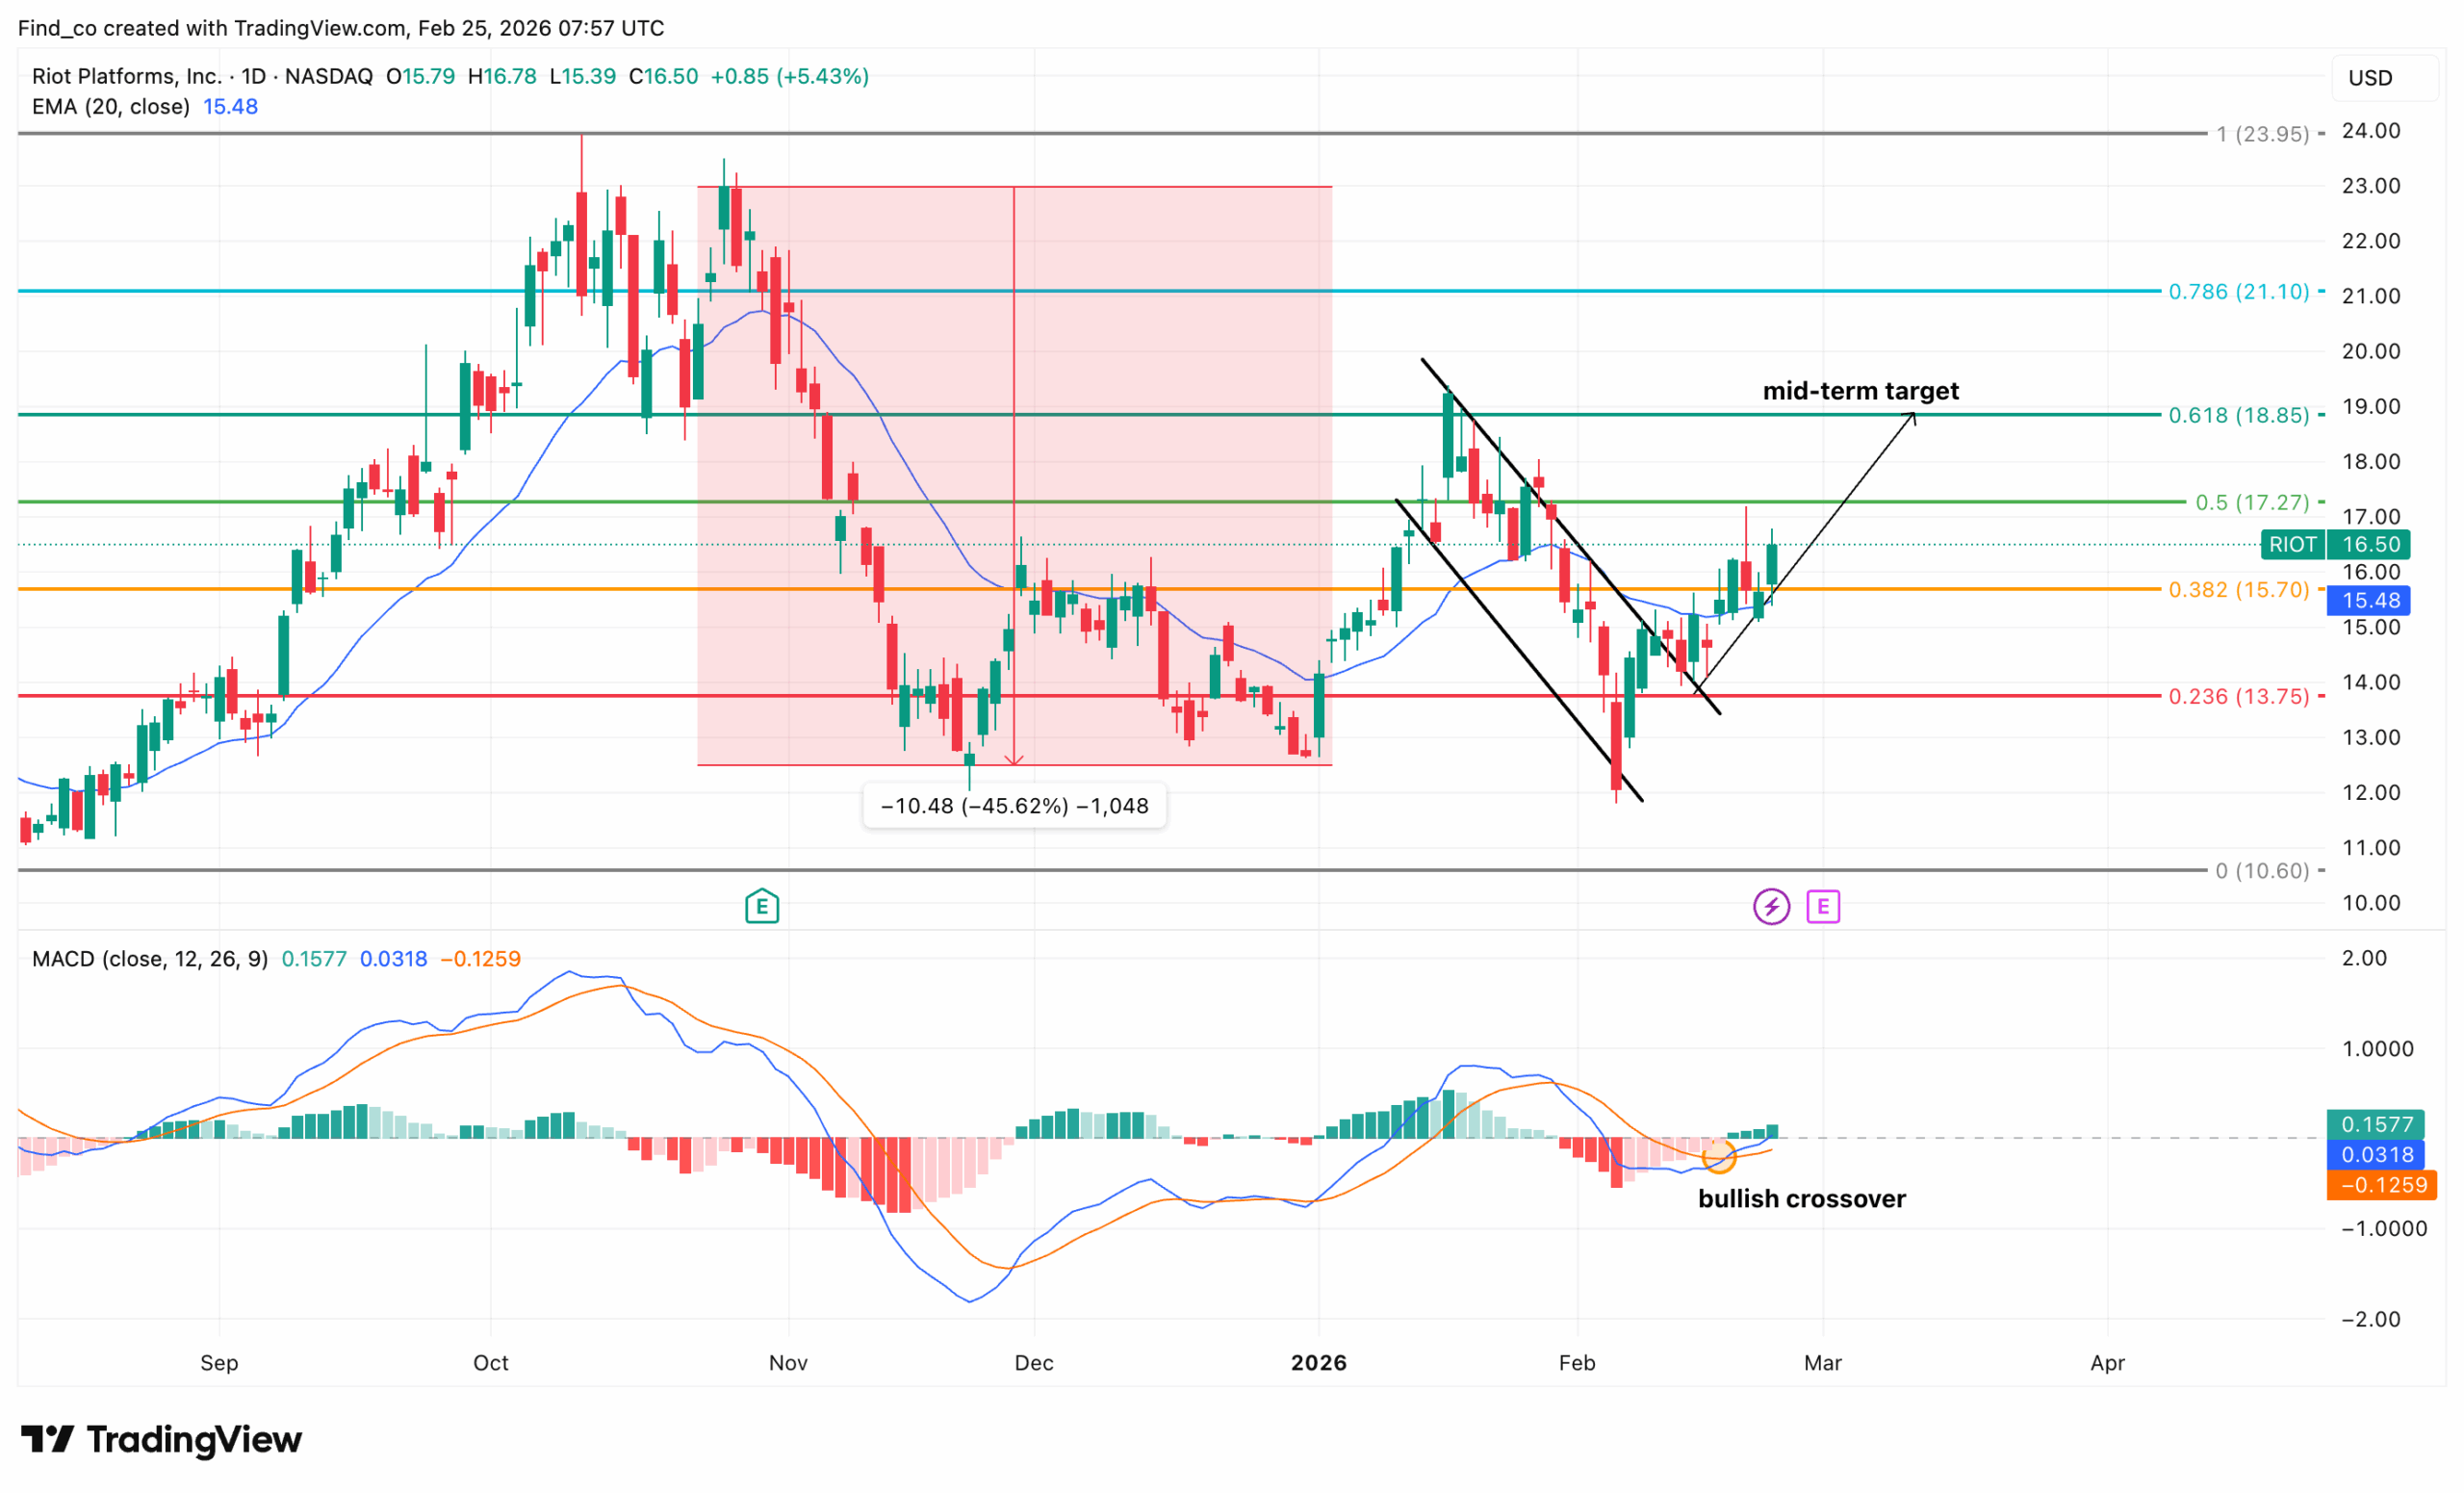Click the 0.618 (18.85) Fibonacci label
Viewport: 2464px width, 1493px height.
pyautogui.click(x=2239, y=415)
